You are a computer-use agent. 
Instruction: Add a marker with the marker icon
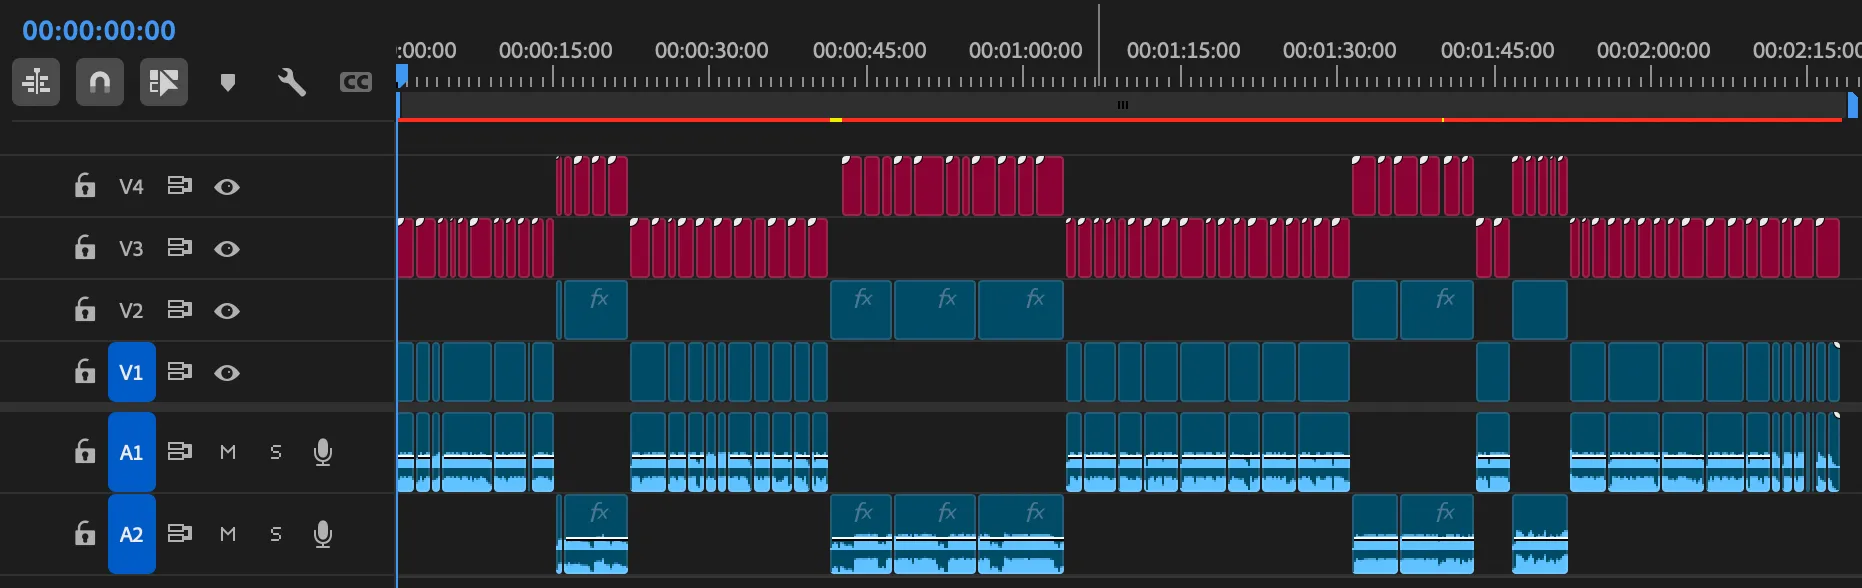pyautogui.click(x=228, y=82)
